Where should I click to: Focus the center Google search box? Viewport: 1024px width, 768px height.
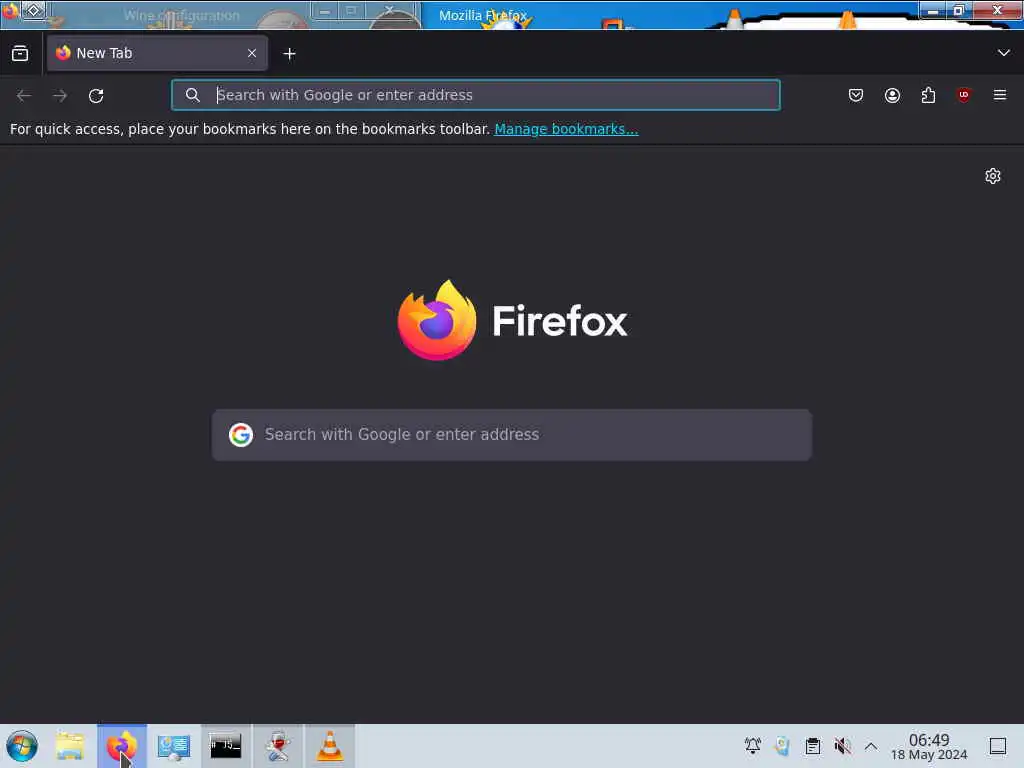coord(512,435)
